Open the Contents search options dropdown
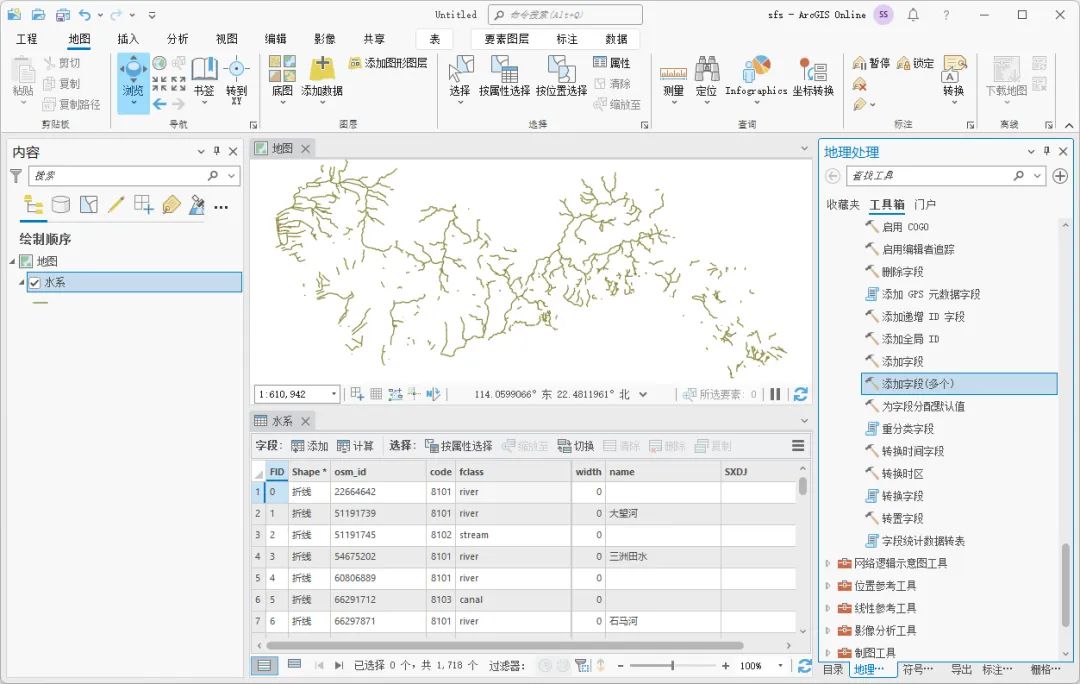1080x684 pixels. click(231, 176)
